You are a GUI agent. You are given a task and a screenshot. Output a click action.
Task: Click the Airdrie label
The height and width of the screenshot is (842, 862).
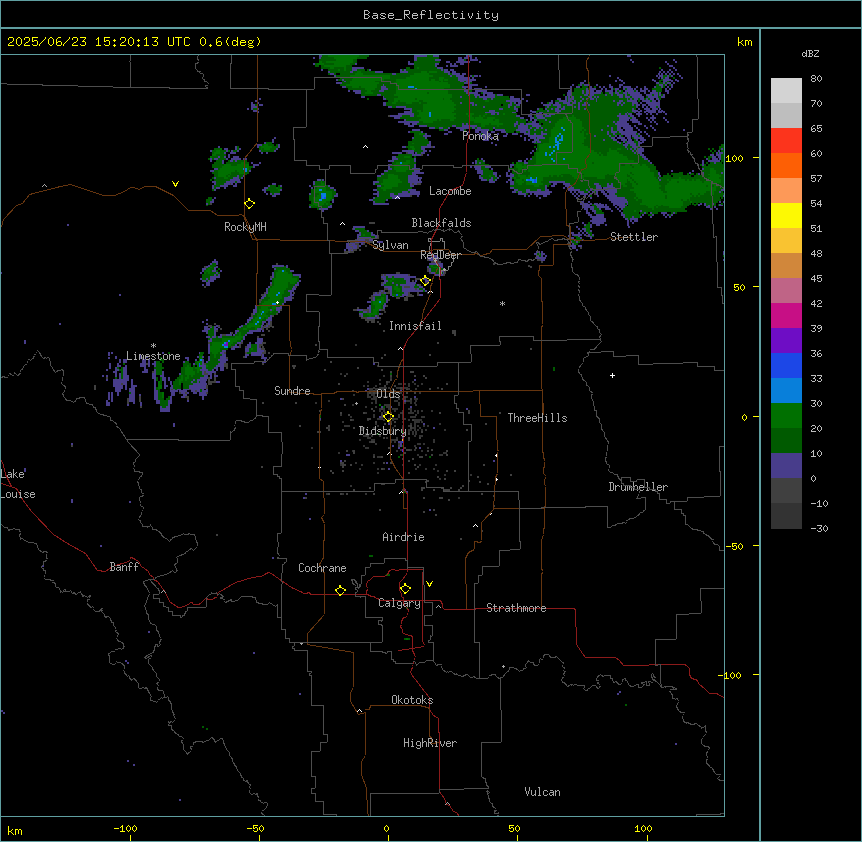click(403, 537)
